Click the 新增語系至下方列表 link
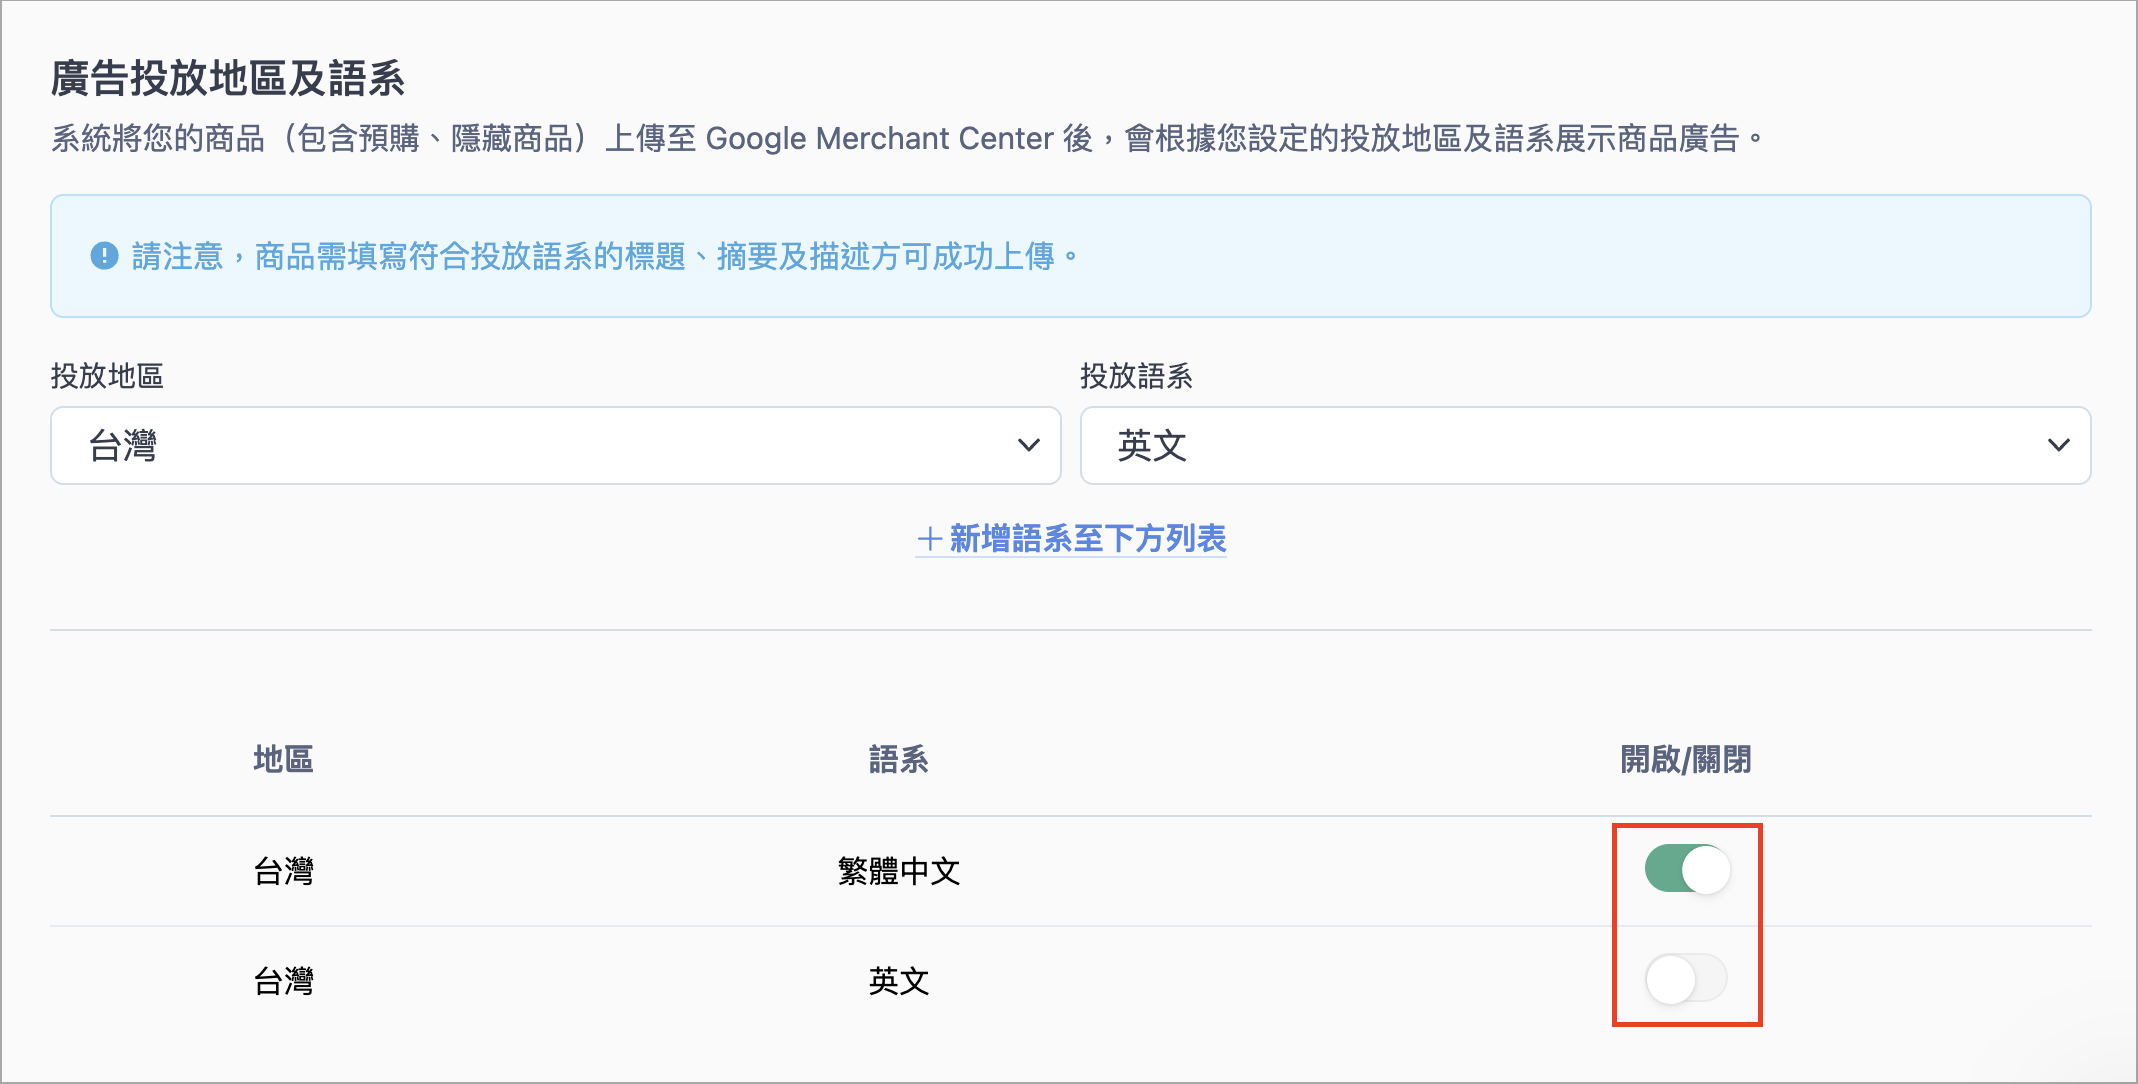Image resolution: width=2138 pixels, height=1084 pixels. click(x=1071, y=539)
